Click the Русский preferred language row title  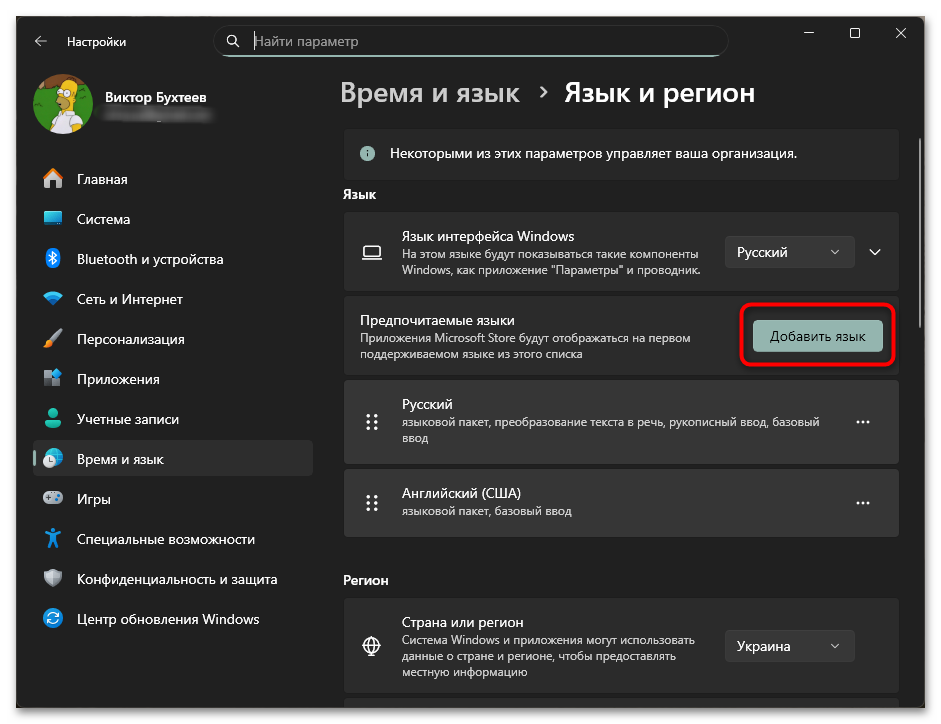(x=427, y=404)
